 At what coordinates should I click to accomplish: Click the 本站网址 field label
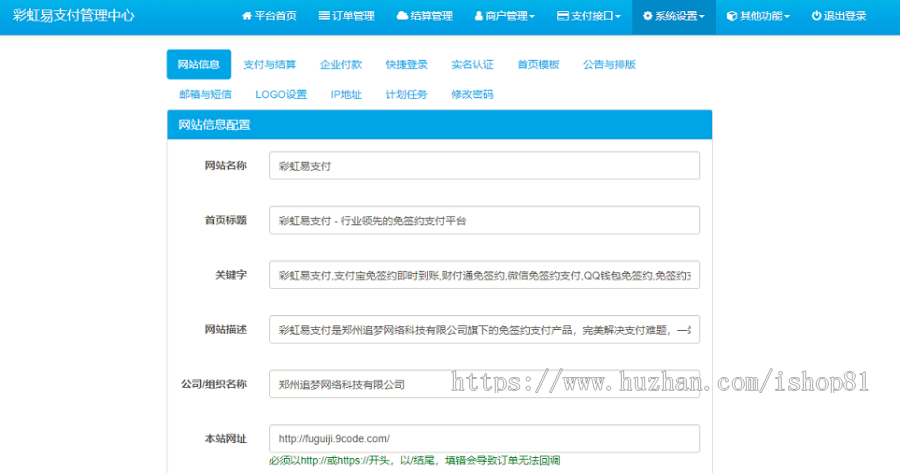(x=226, y=438)
